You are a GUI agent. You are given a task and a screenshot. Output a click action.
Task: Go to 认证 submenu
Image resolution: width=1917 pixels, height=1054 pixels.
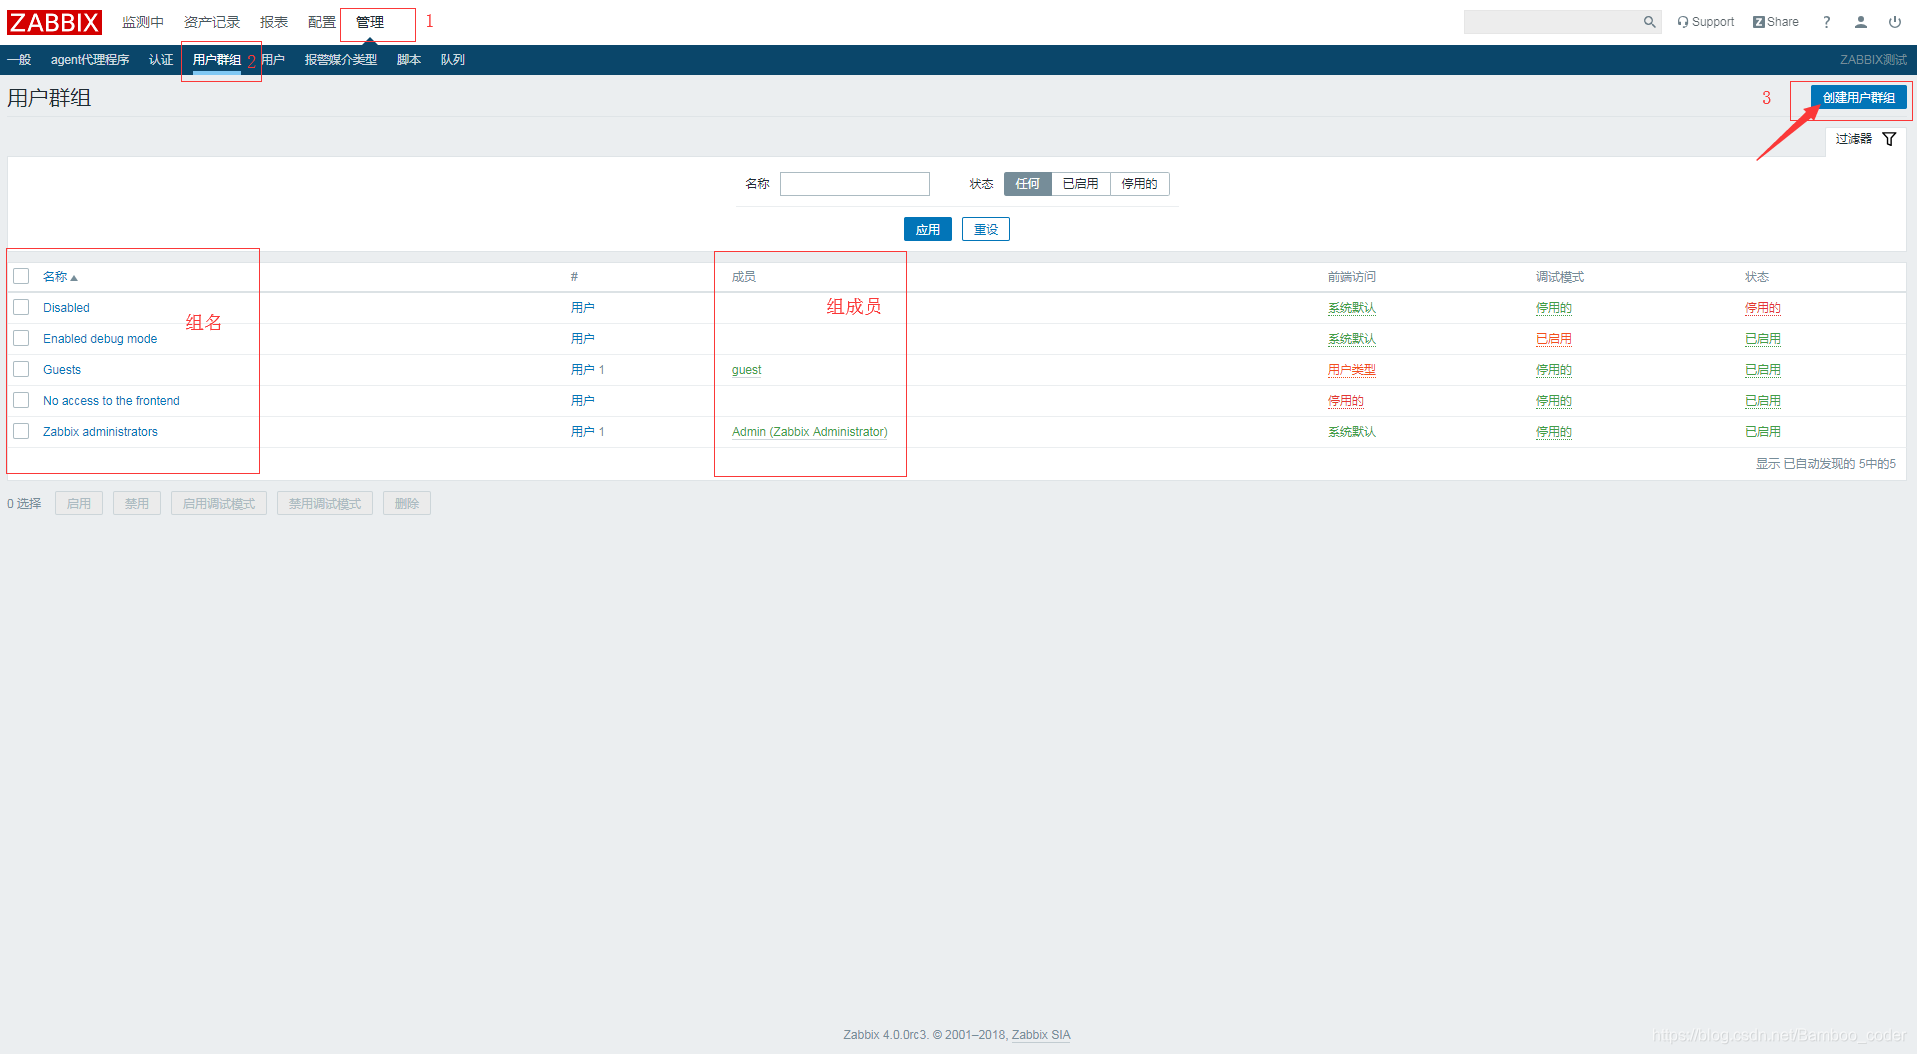tap(161, 60)
